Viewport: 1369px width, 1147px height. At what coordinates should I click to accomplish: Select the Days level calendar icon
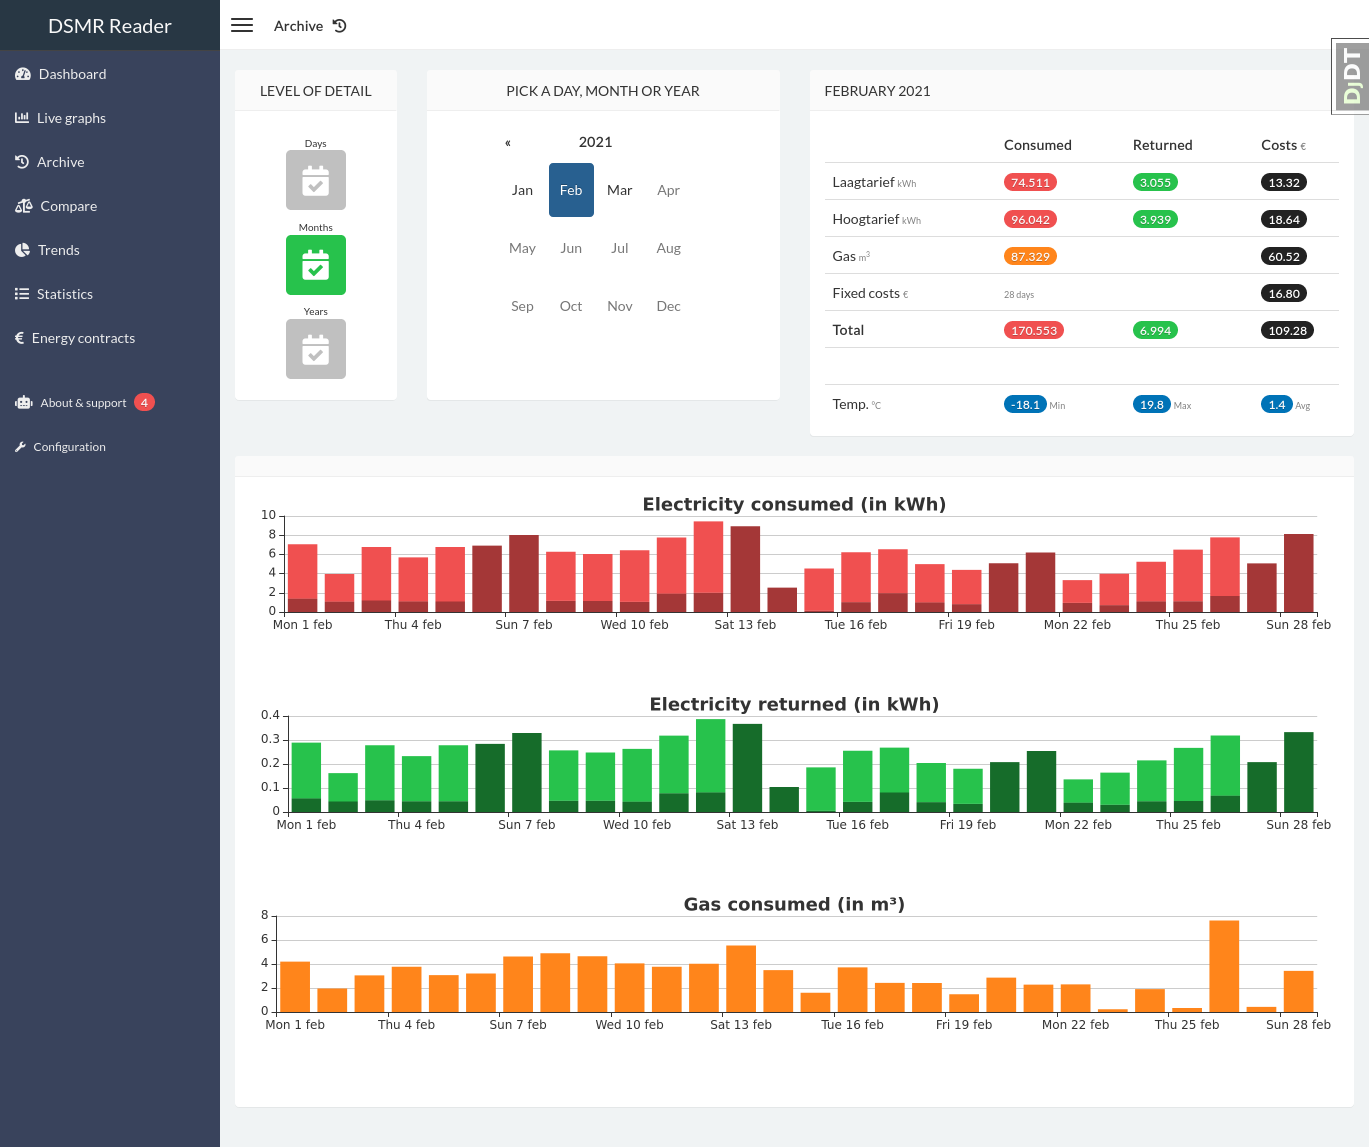point(316,180)
